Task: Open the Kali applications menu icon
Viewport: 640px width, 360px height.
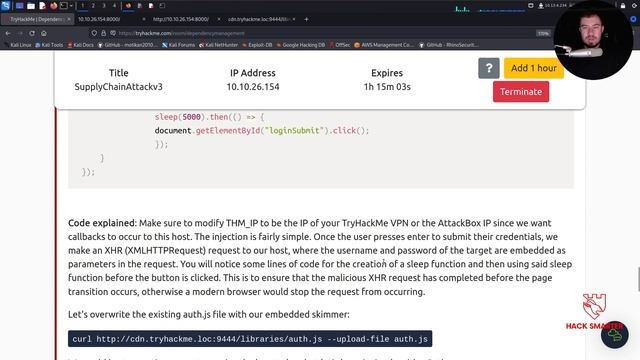Action: click(x=6, y=5)
